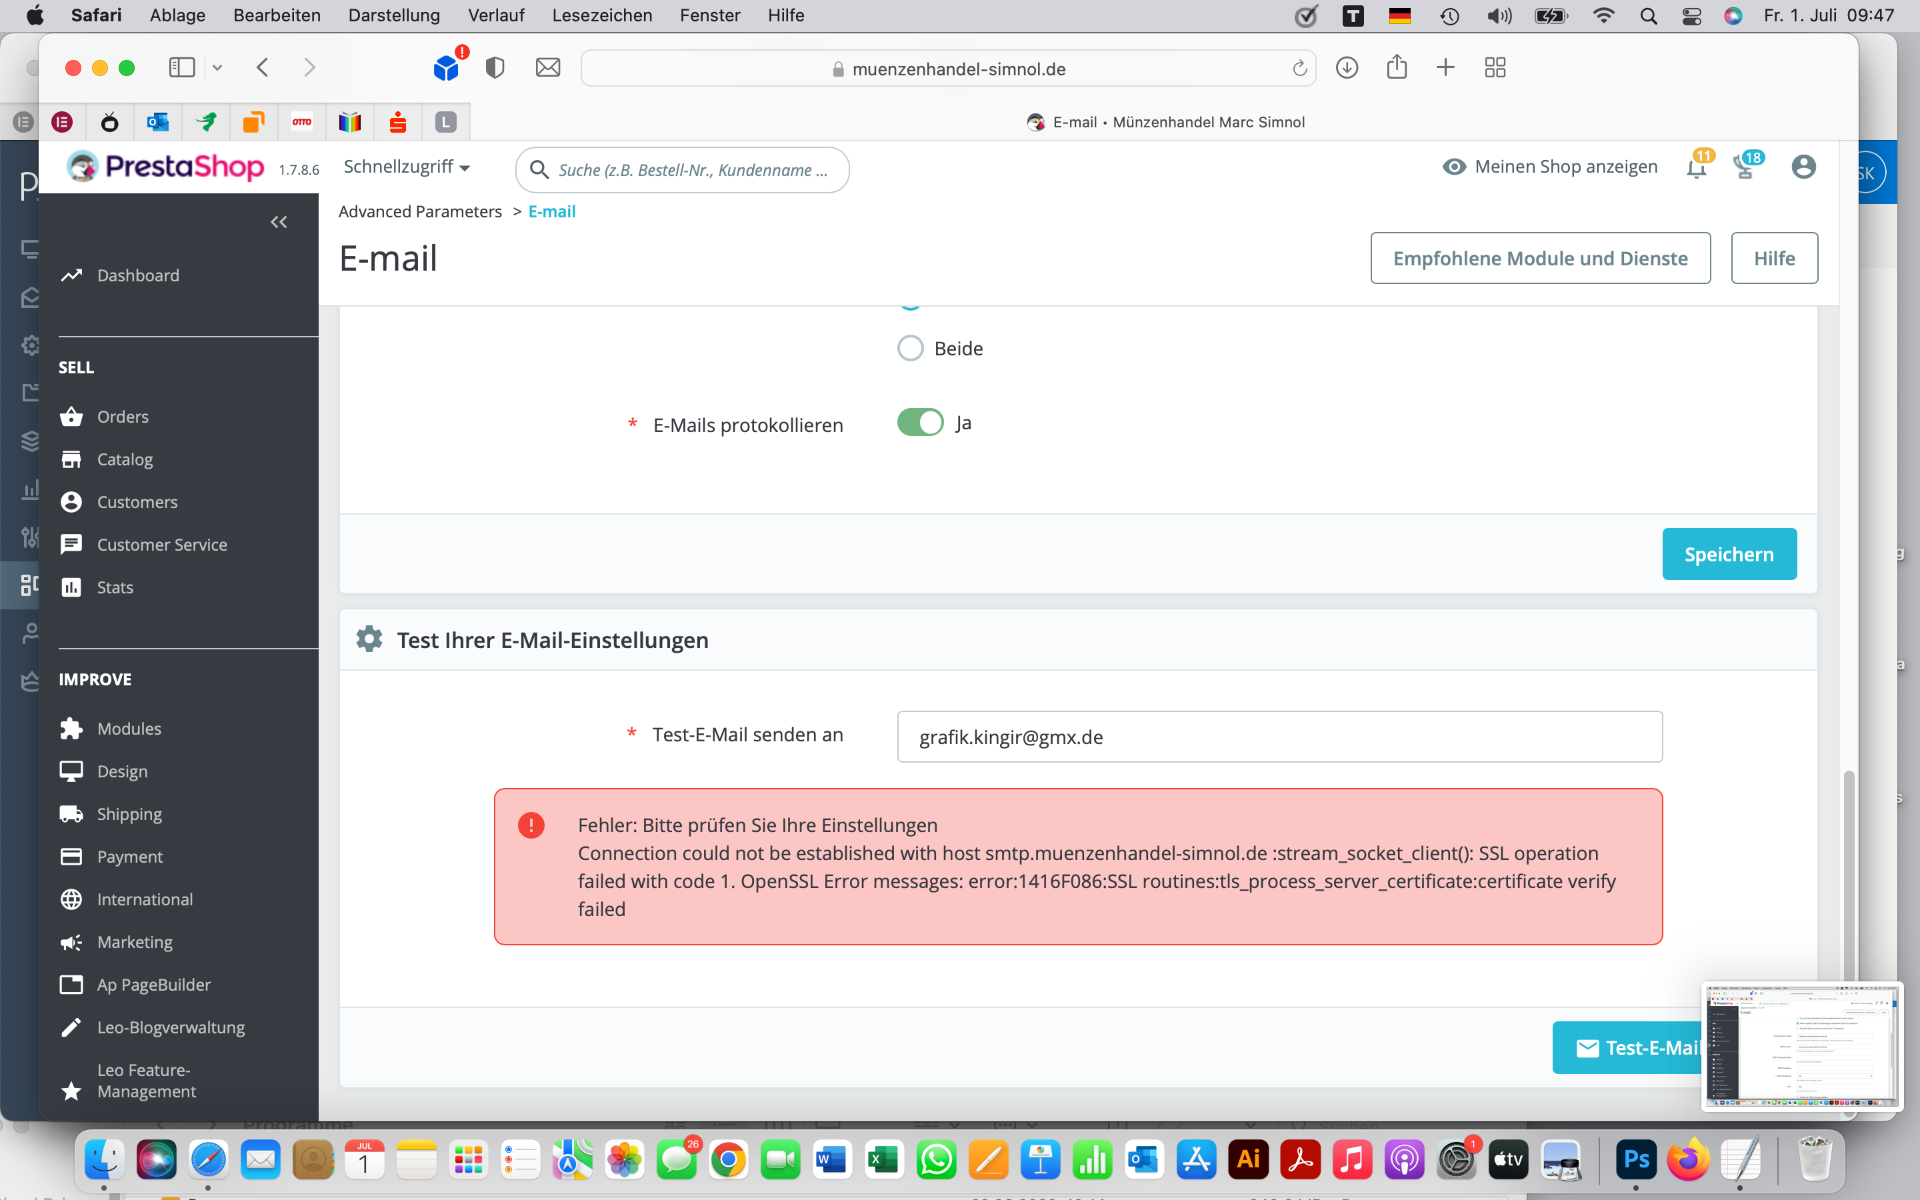Screen dimensions: 1920x1200
Task: Open Safari sidebar dropdown chevron
Action: [x=217, y=68]
